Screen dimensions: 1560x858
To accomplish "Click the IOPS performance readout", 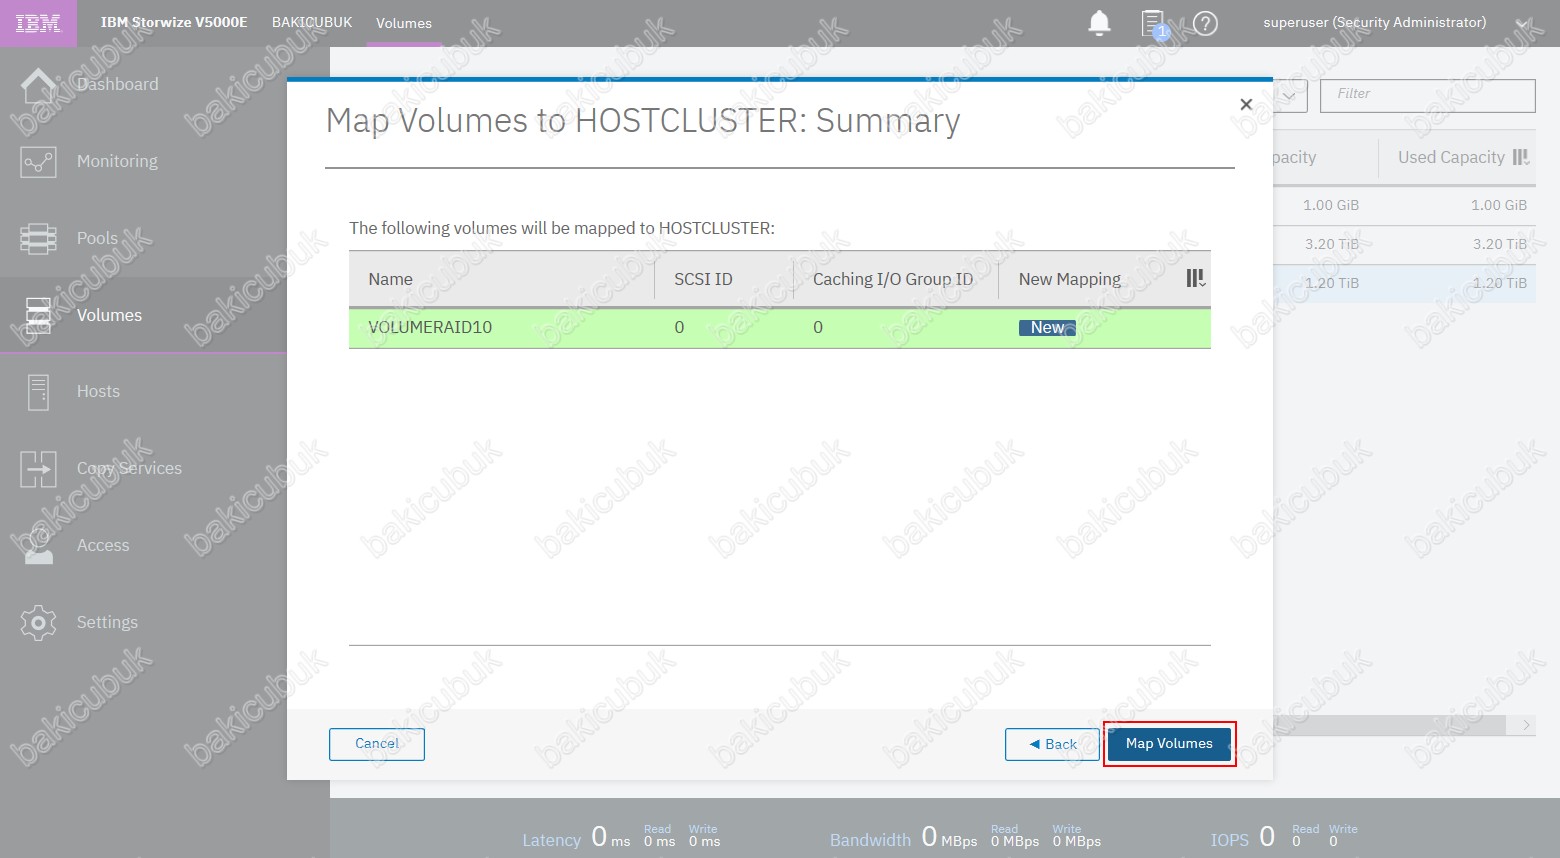I will click(x=1284, y=837).
